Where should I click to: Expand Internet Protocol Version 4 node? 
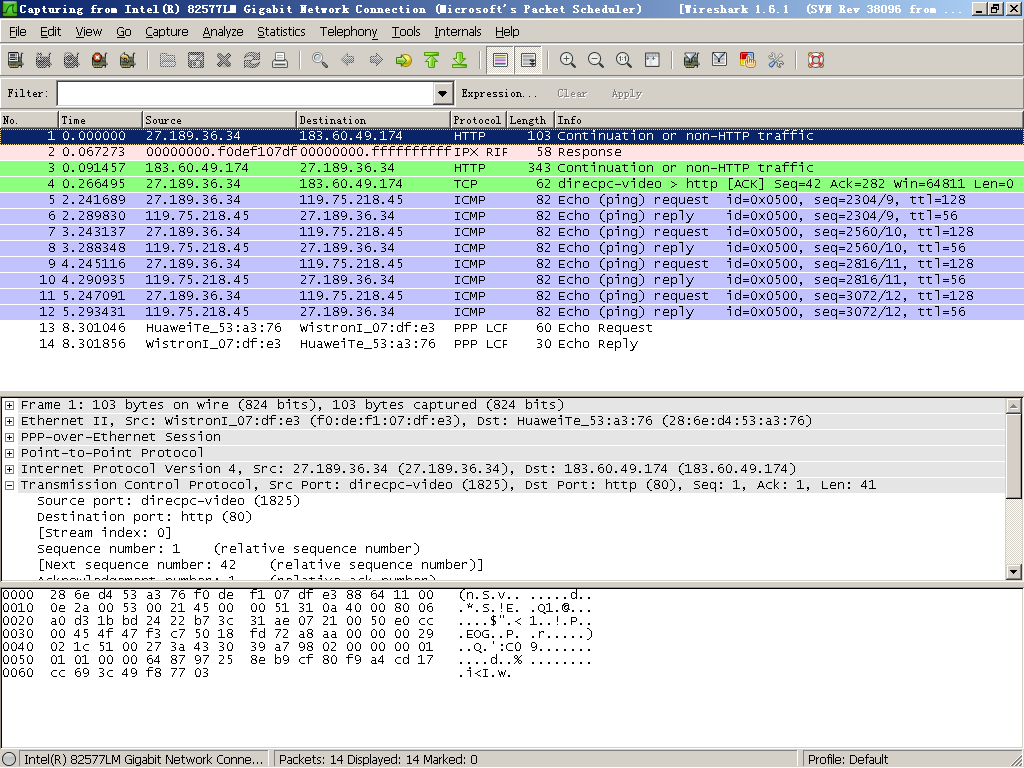tap(10, 469)
